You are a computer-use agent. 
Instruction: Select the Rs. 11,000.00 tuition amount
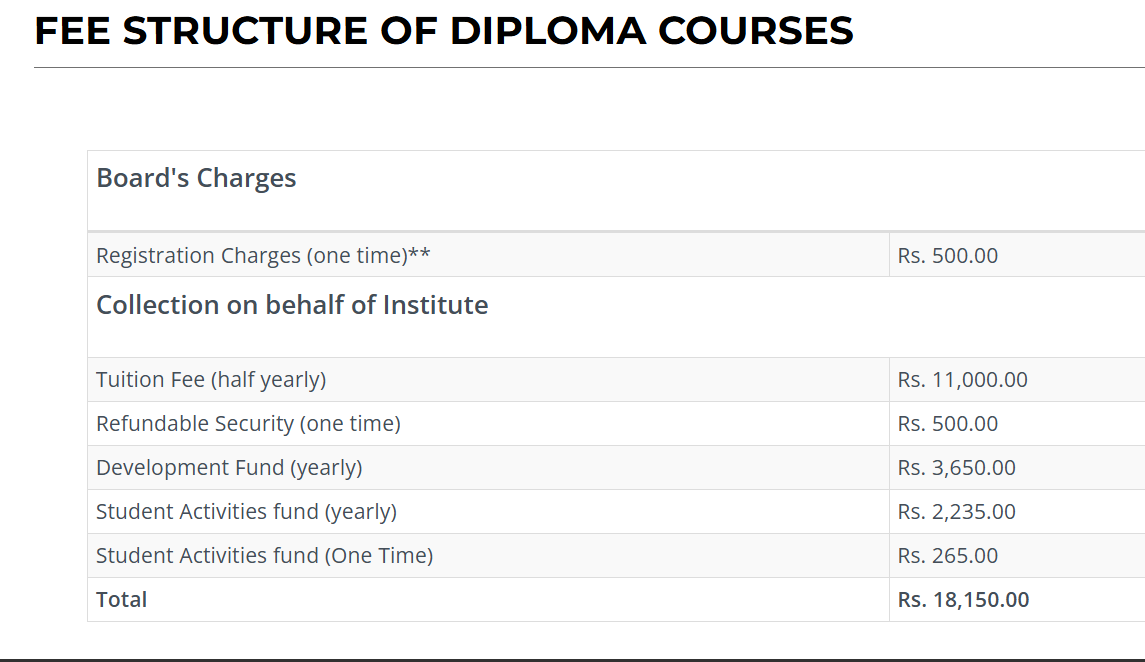[x=962, y=380]
